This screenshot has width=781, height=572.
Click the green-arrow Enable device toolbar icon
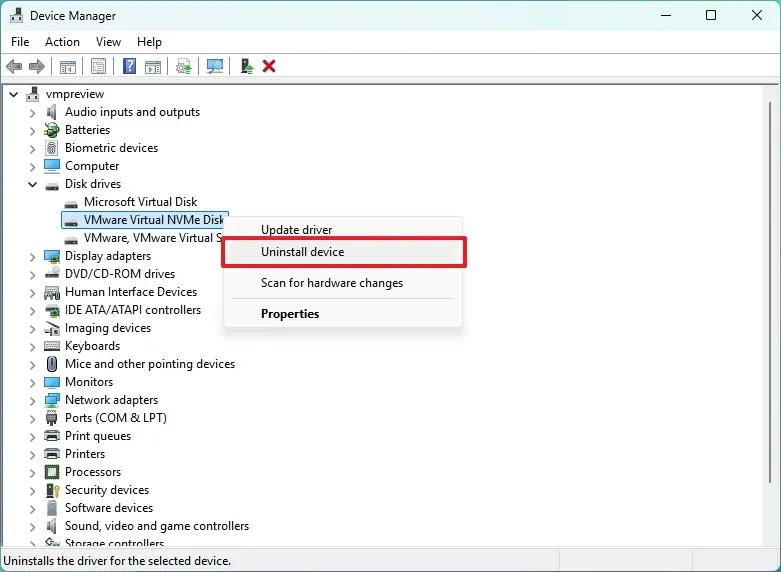pos(247,66)
